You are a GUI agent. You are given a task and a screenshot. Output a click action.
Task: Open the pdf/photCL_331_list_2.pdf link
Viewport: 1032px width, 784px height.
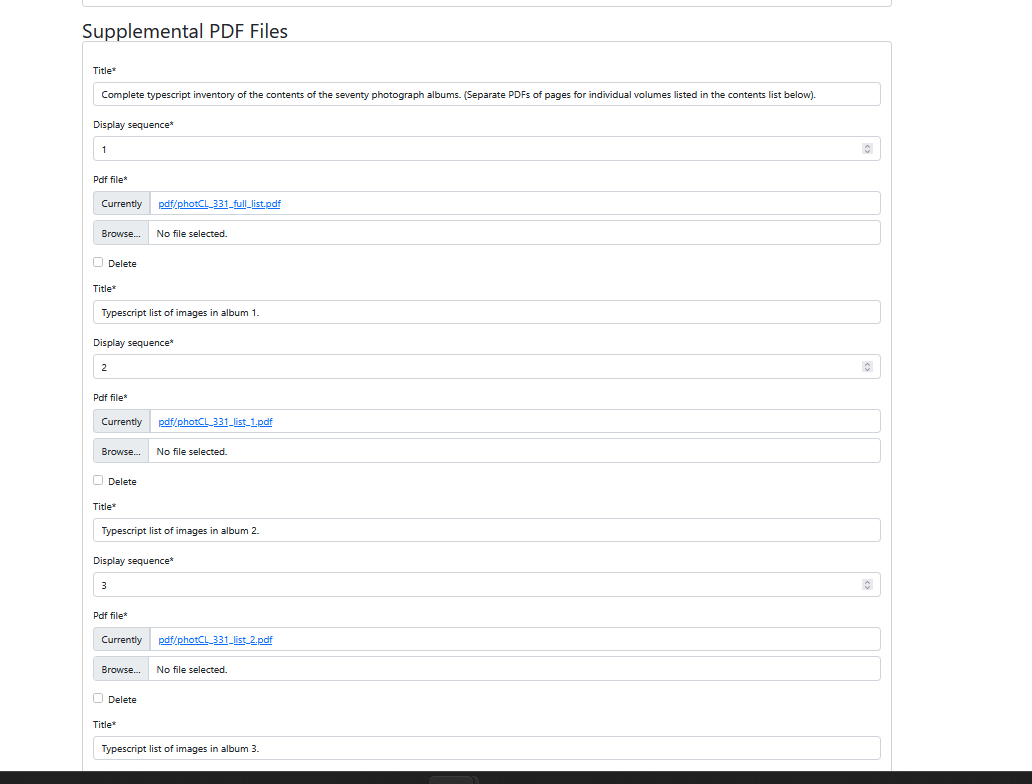[x=214, y=639]
